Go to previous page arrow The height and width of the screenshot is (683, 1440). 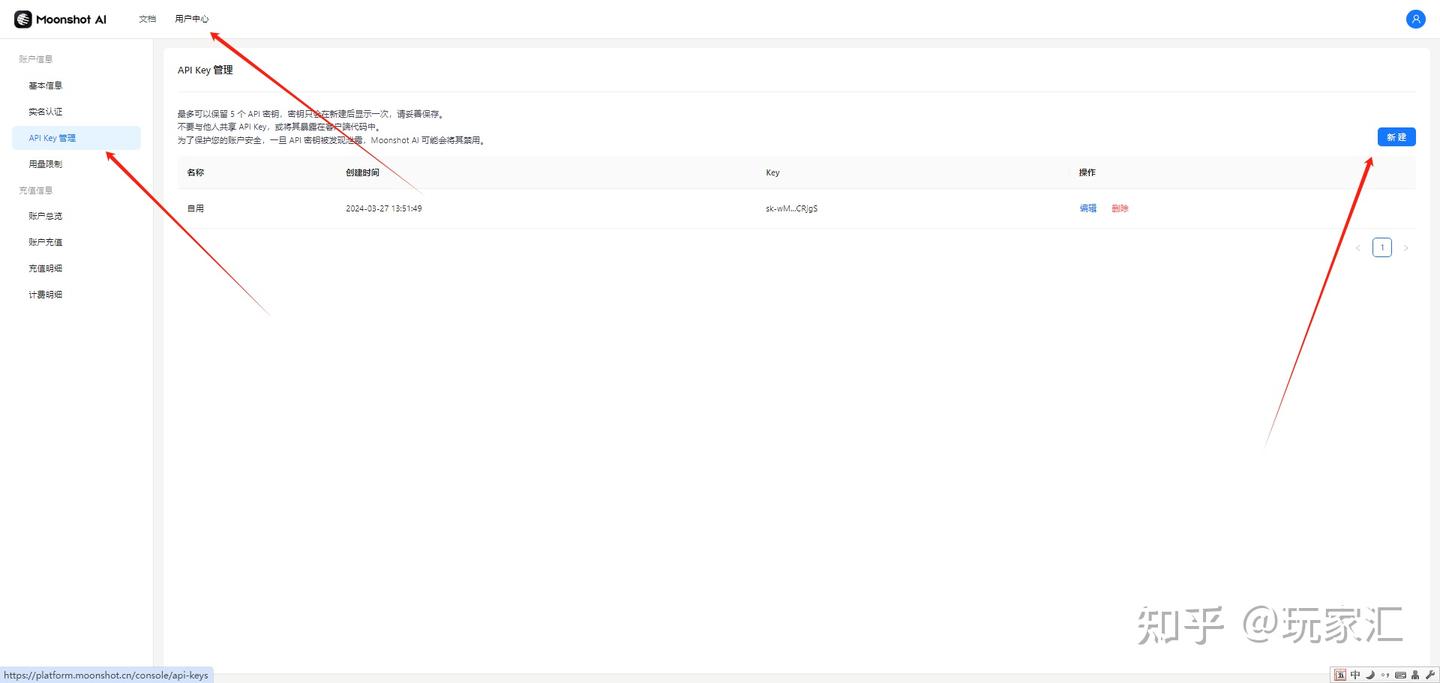(1358, 248)
